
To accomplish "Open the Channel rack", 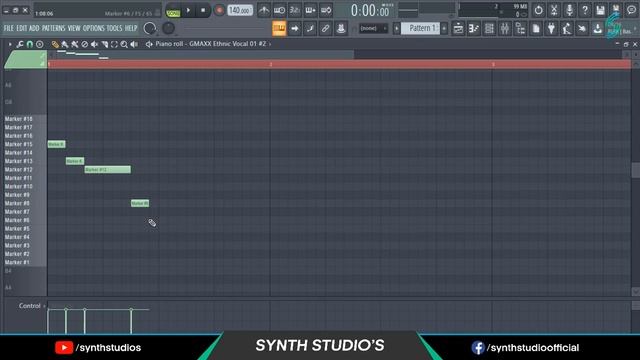I will tap(489, 29).
